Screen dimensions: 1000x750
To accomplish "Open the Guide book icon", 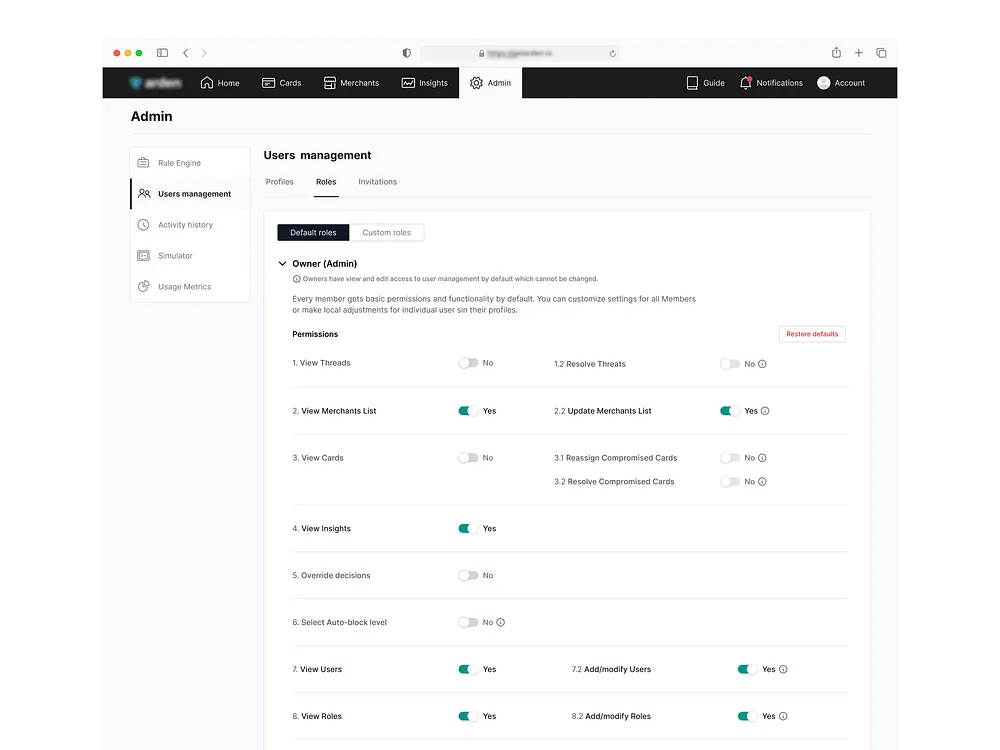I will [691, 83].
